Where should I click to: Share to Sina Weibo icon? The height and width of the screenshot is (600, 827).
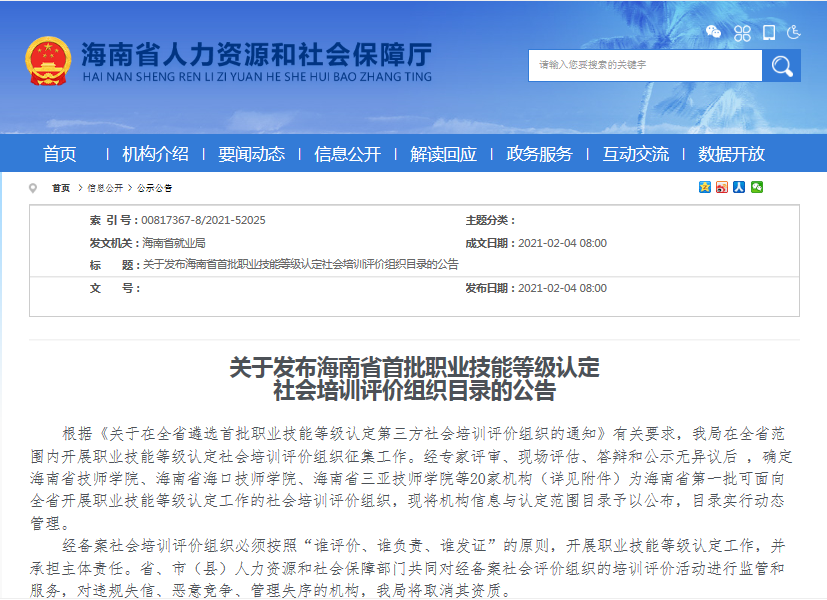tap(722, 187)
